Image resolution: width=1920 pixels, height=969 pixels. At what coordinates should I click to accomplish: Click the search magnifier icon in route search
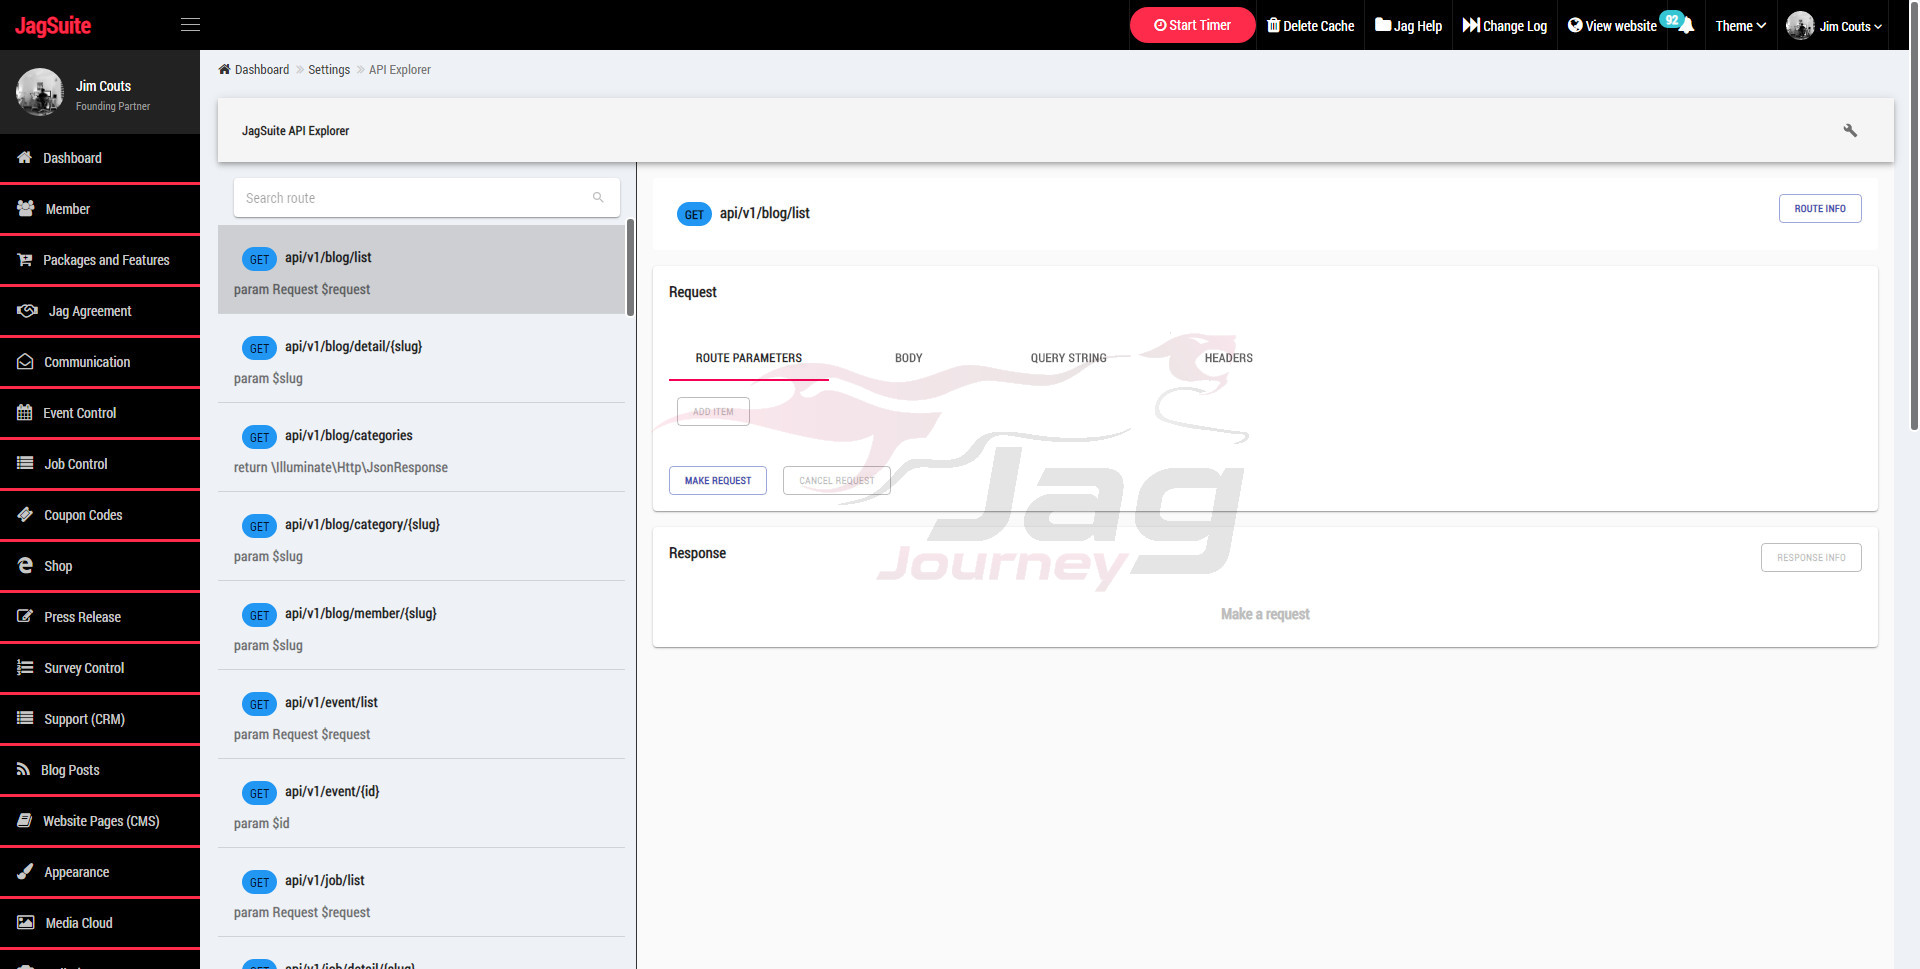598,197
